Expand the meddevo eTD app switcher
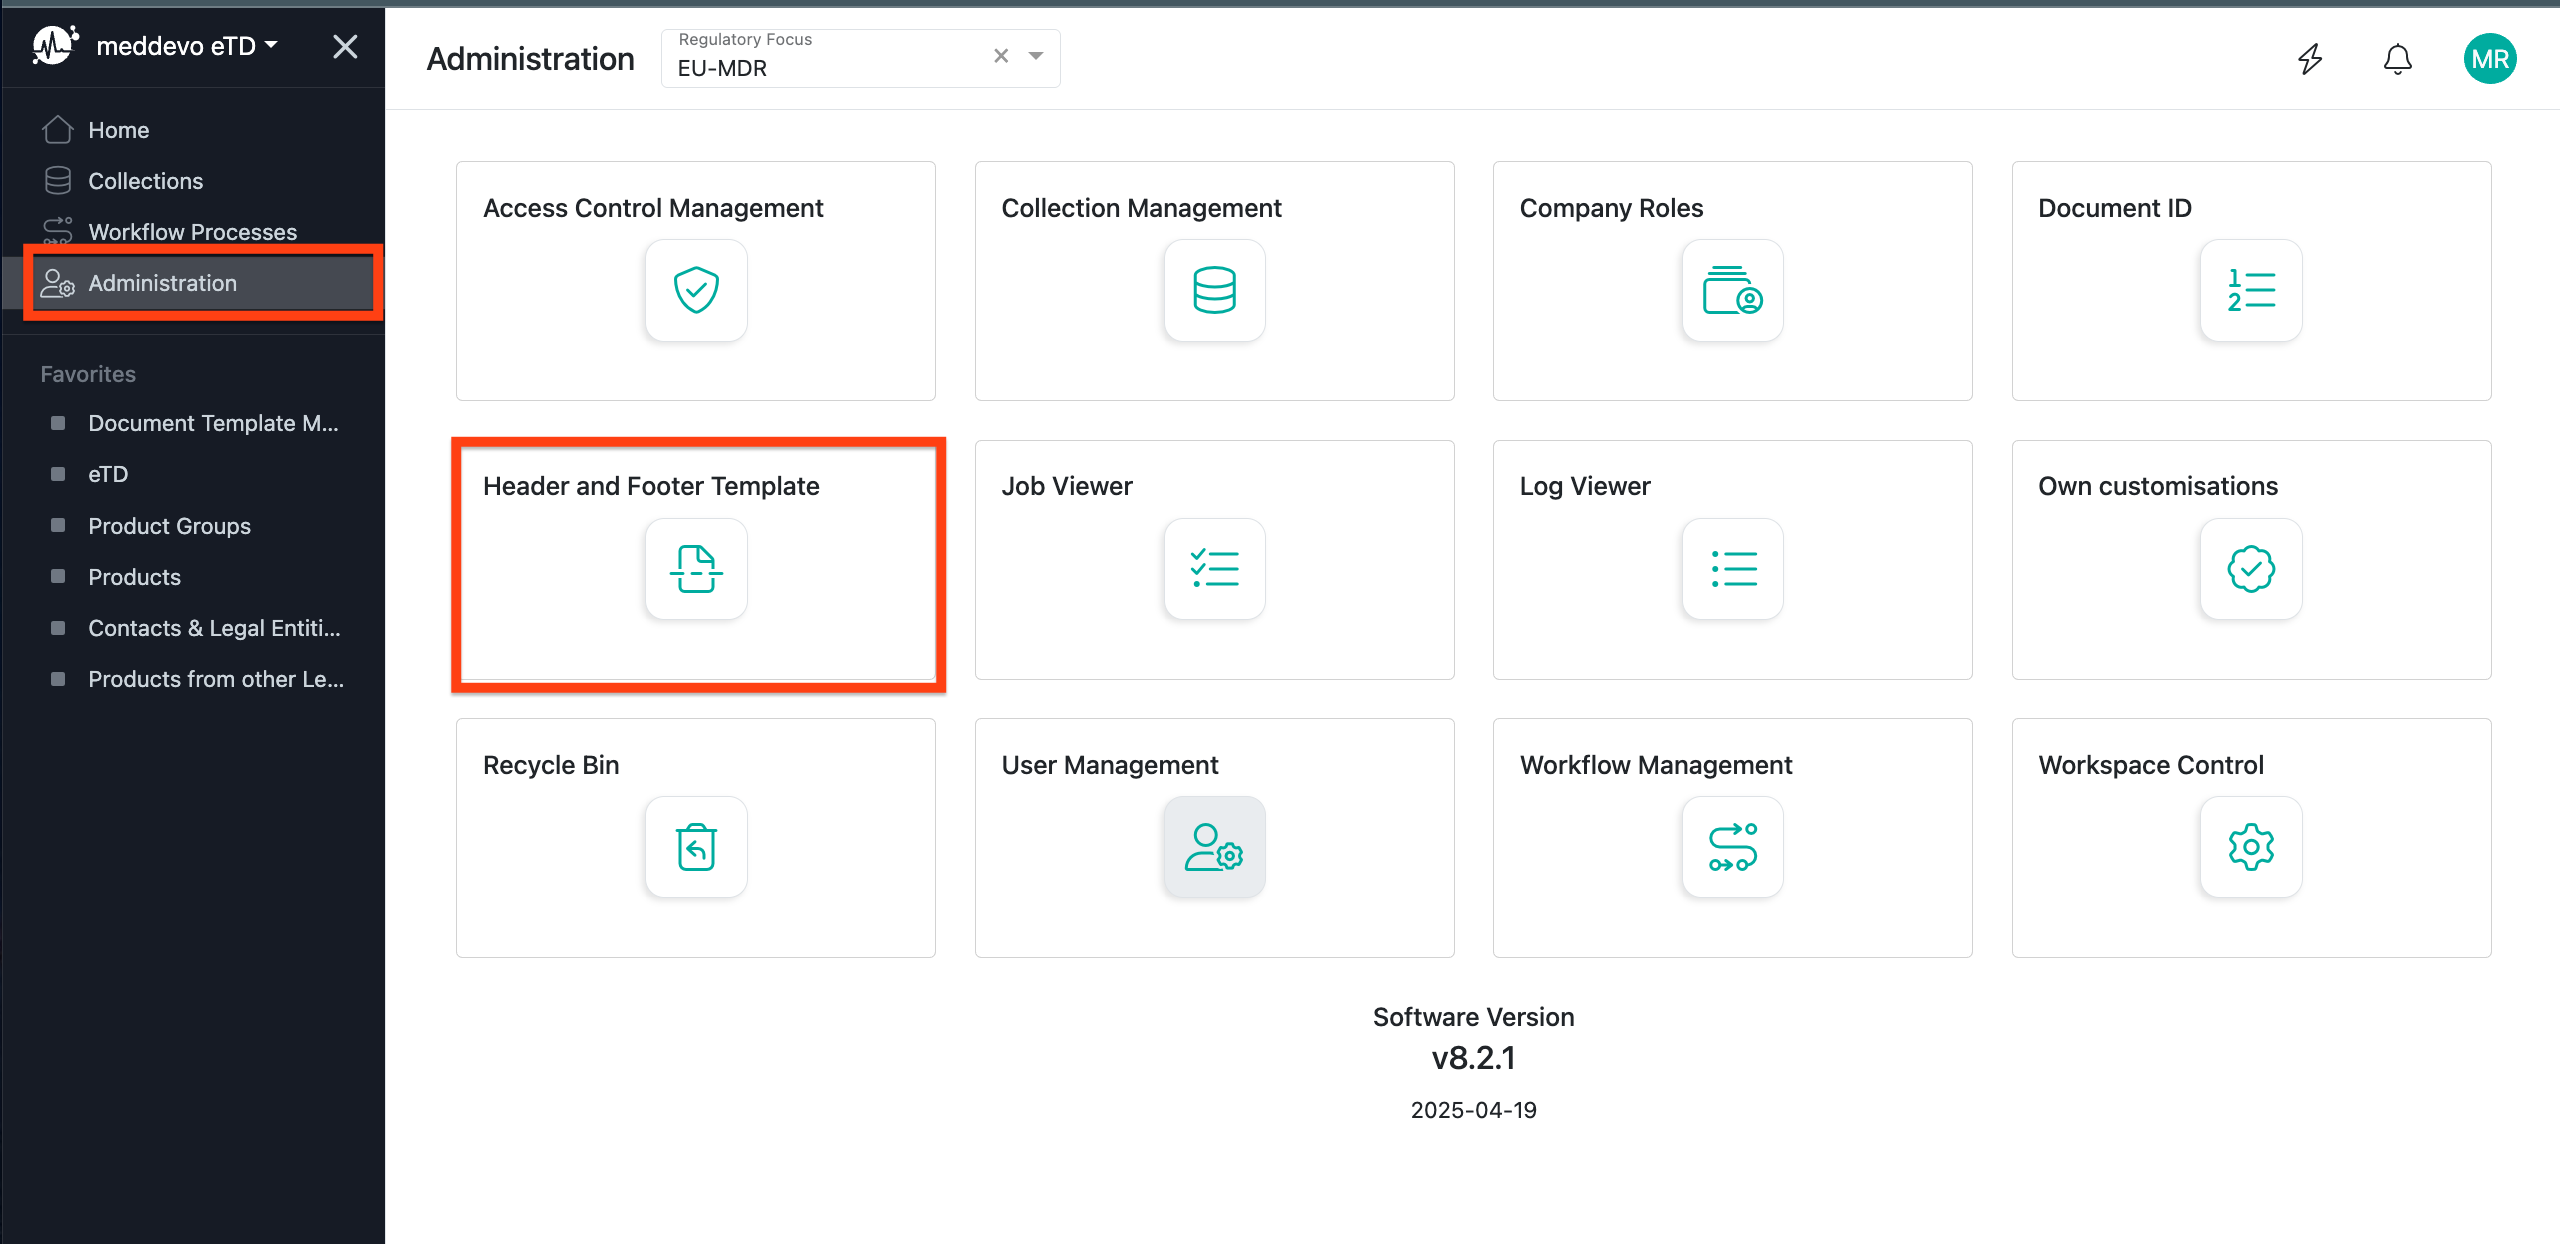 [186, 46]
